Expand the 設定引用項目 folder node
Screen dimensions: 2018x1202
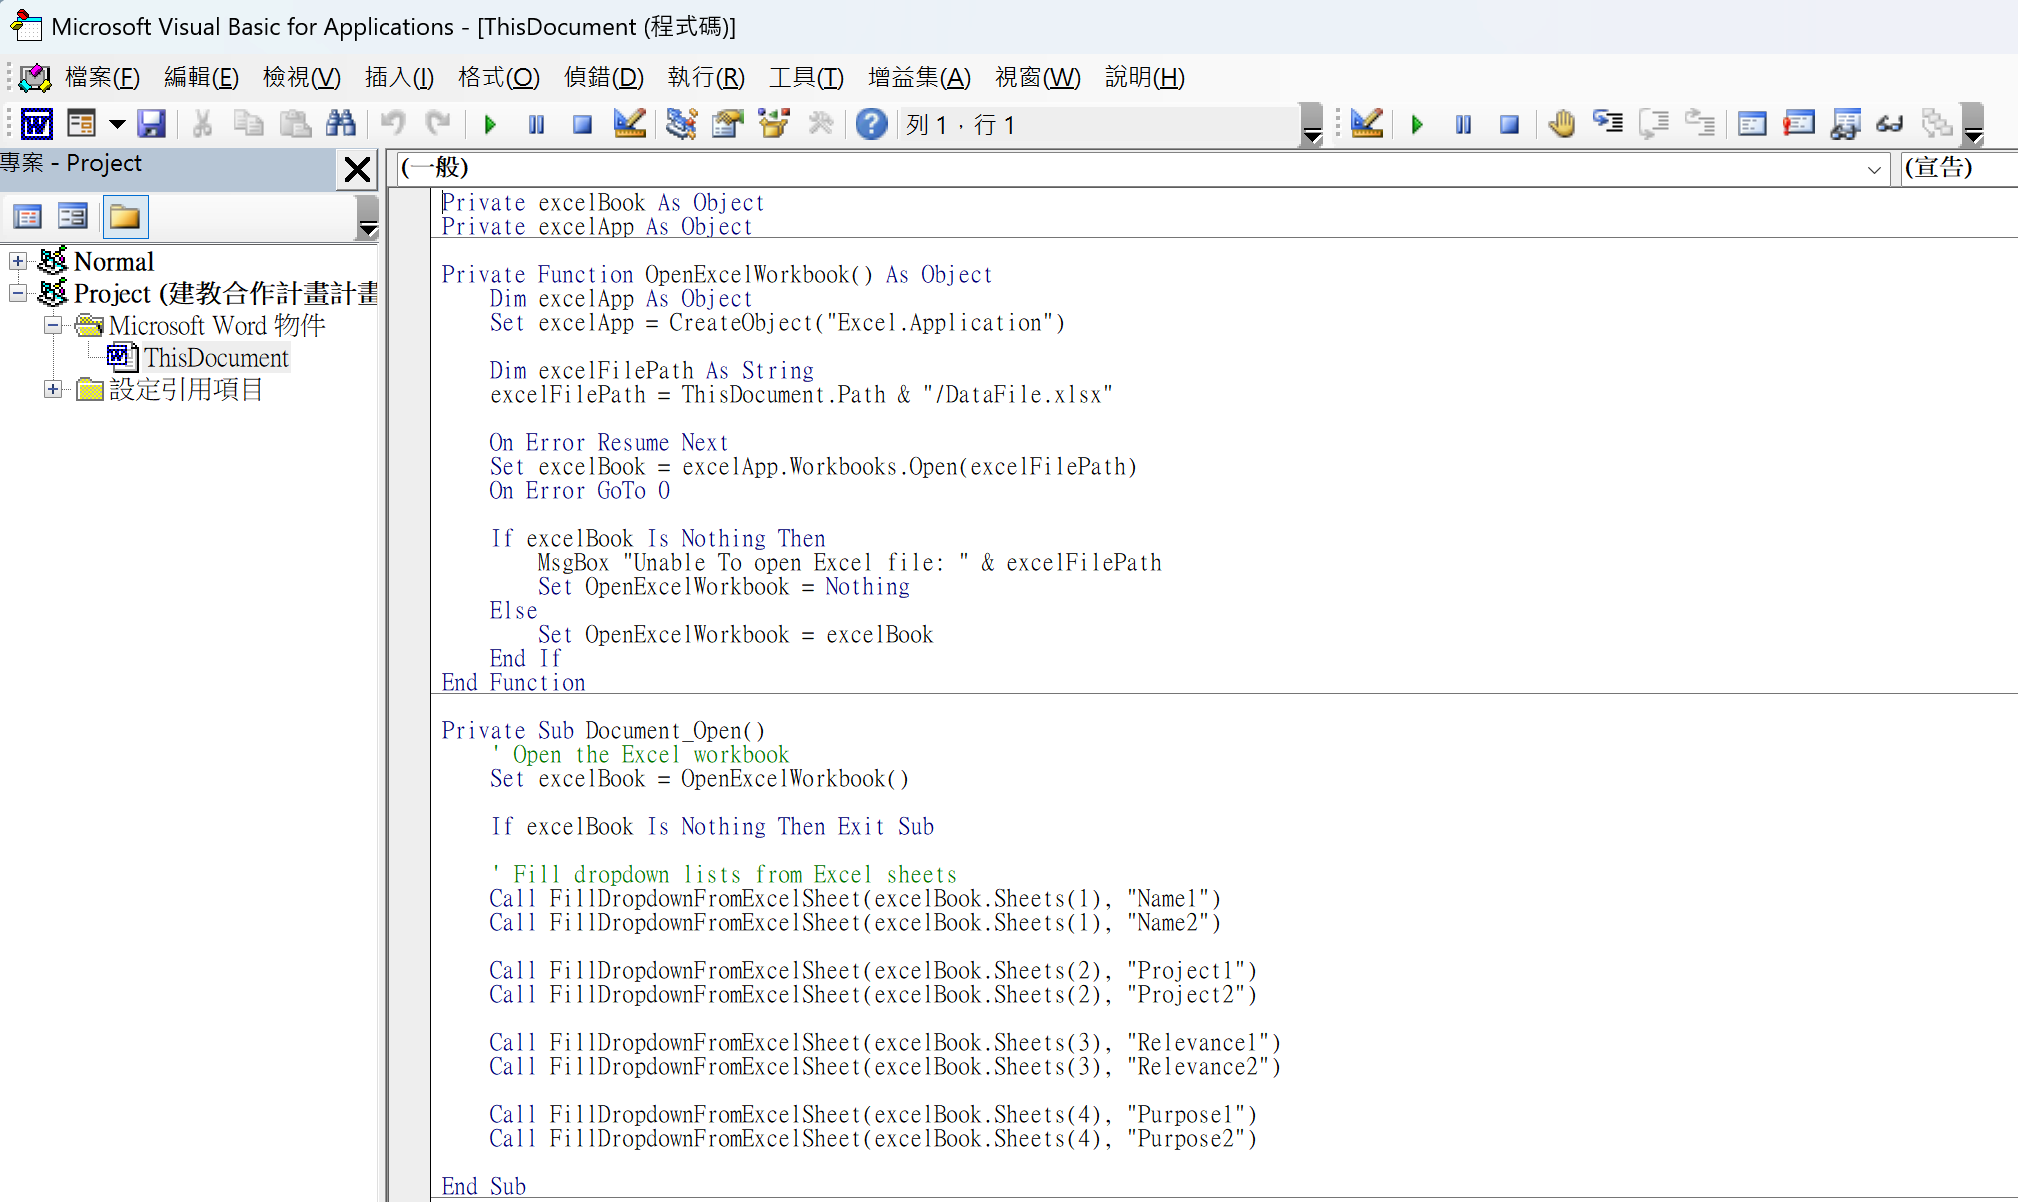pos(53,389)
